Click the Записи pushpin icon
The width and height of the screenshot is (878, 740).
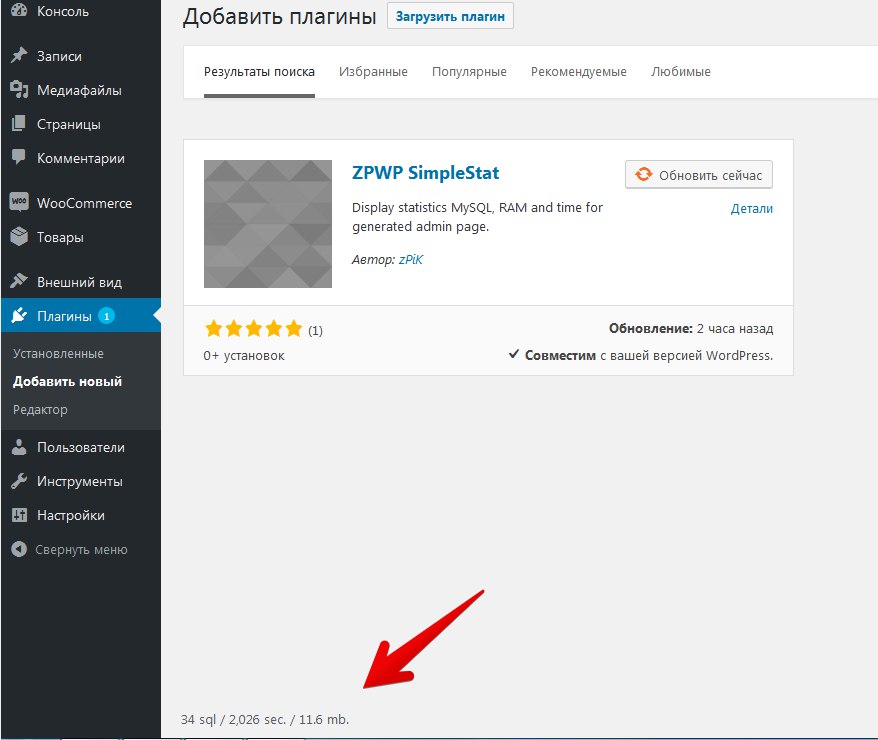[19, 55]
